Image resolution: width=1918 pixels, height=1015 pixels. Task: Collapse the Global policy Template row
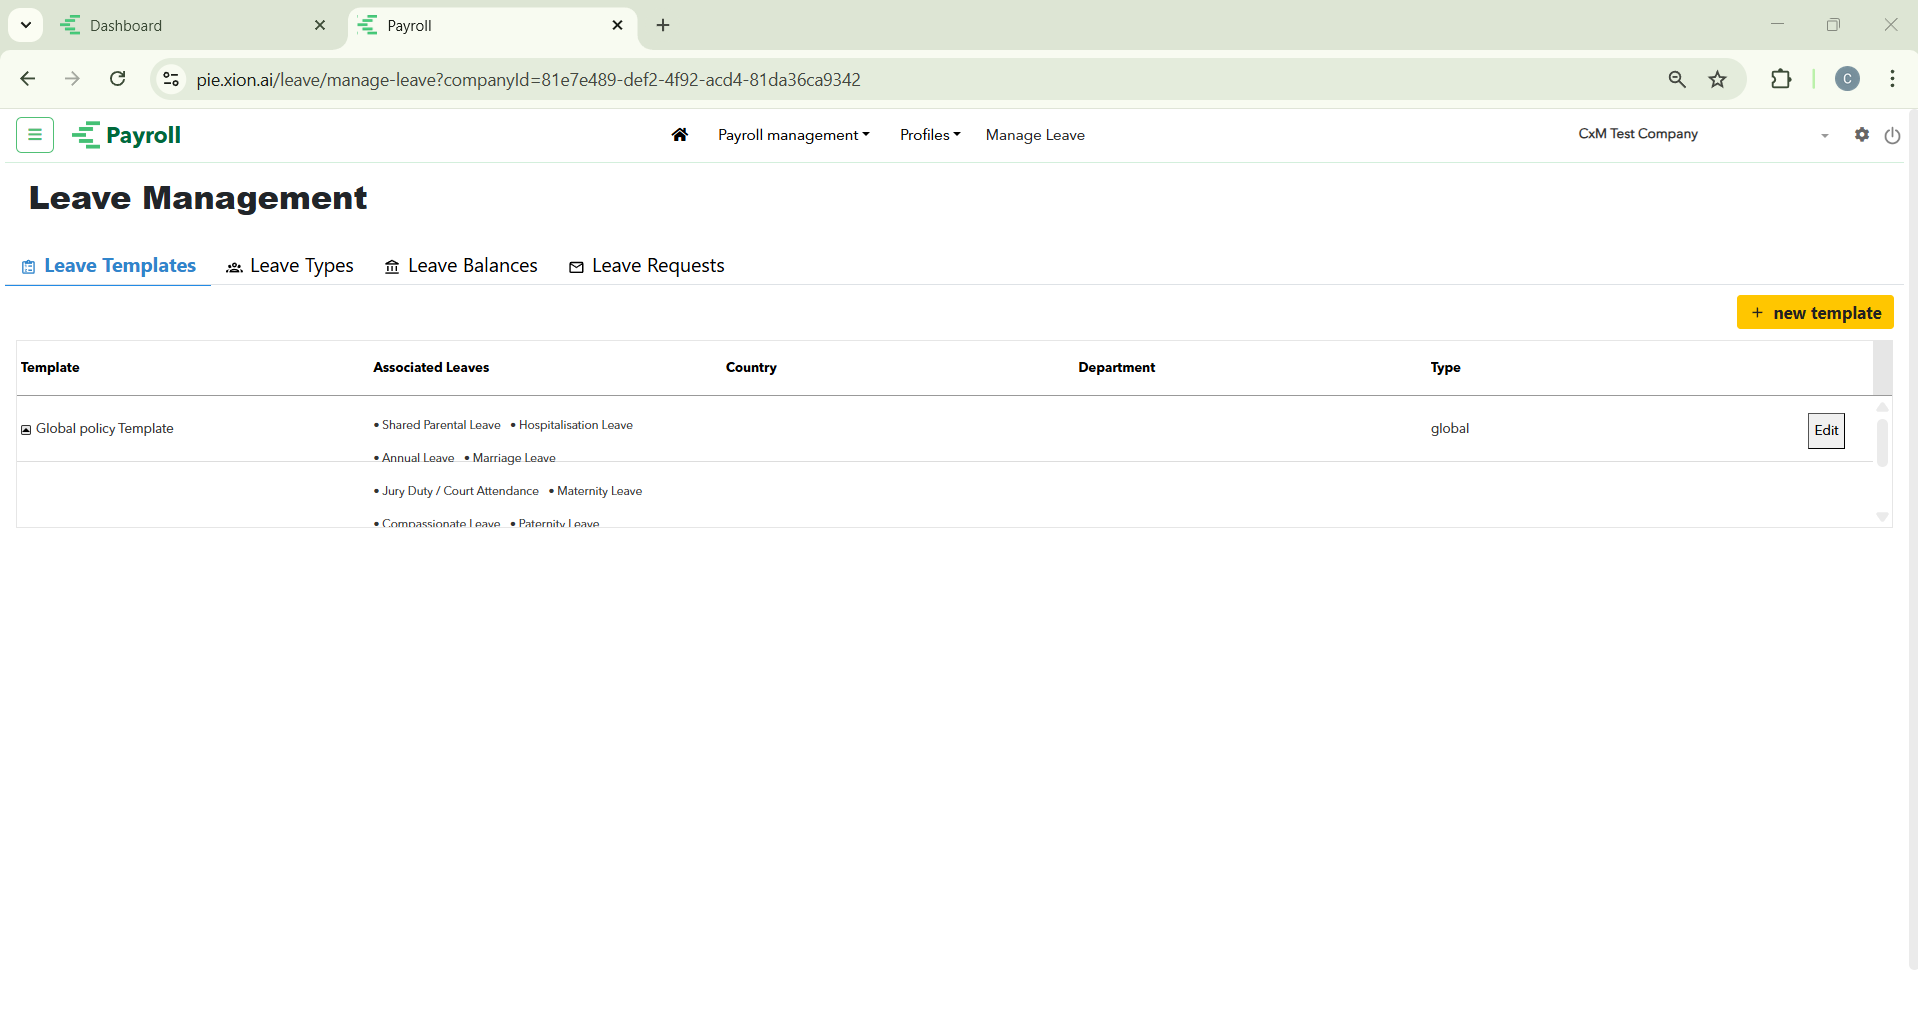[x=26, y=430]
